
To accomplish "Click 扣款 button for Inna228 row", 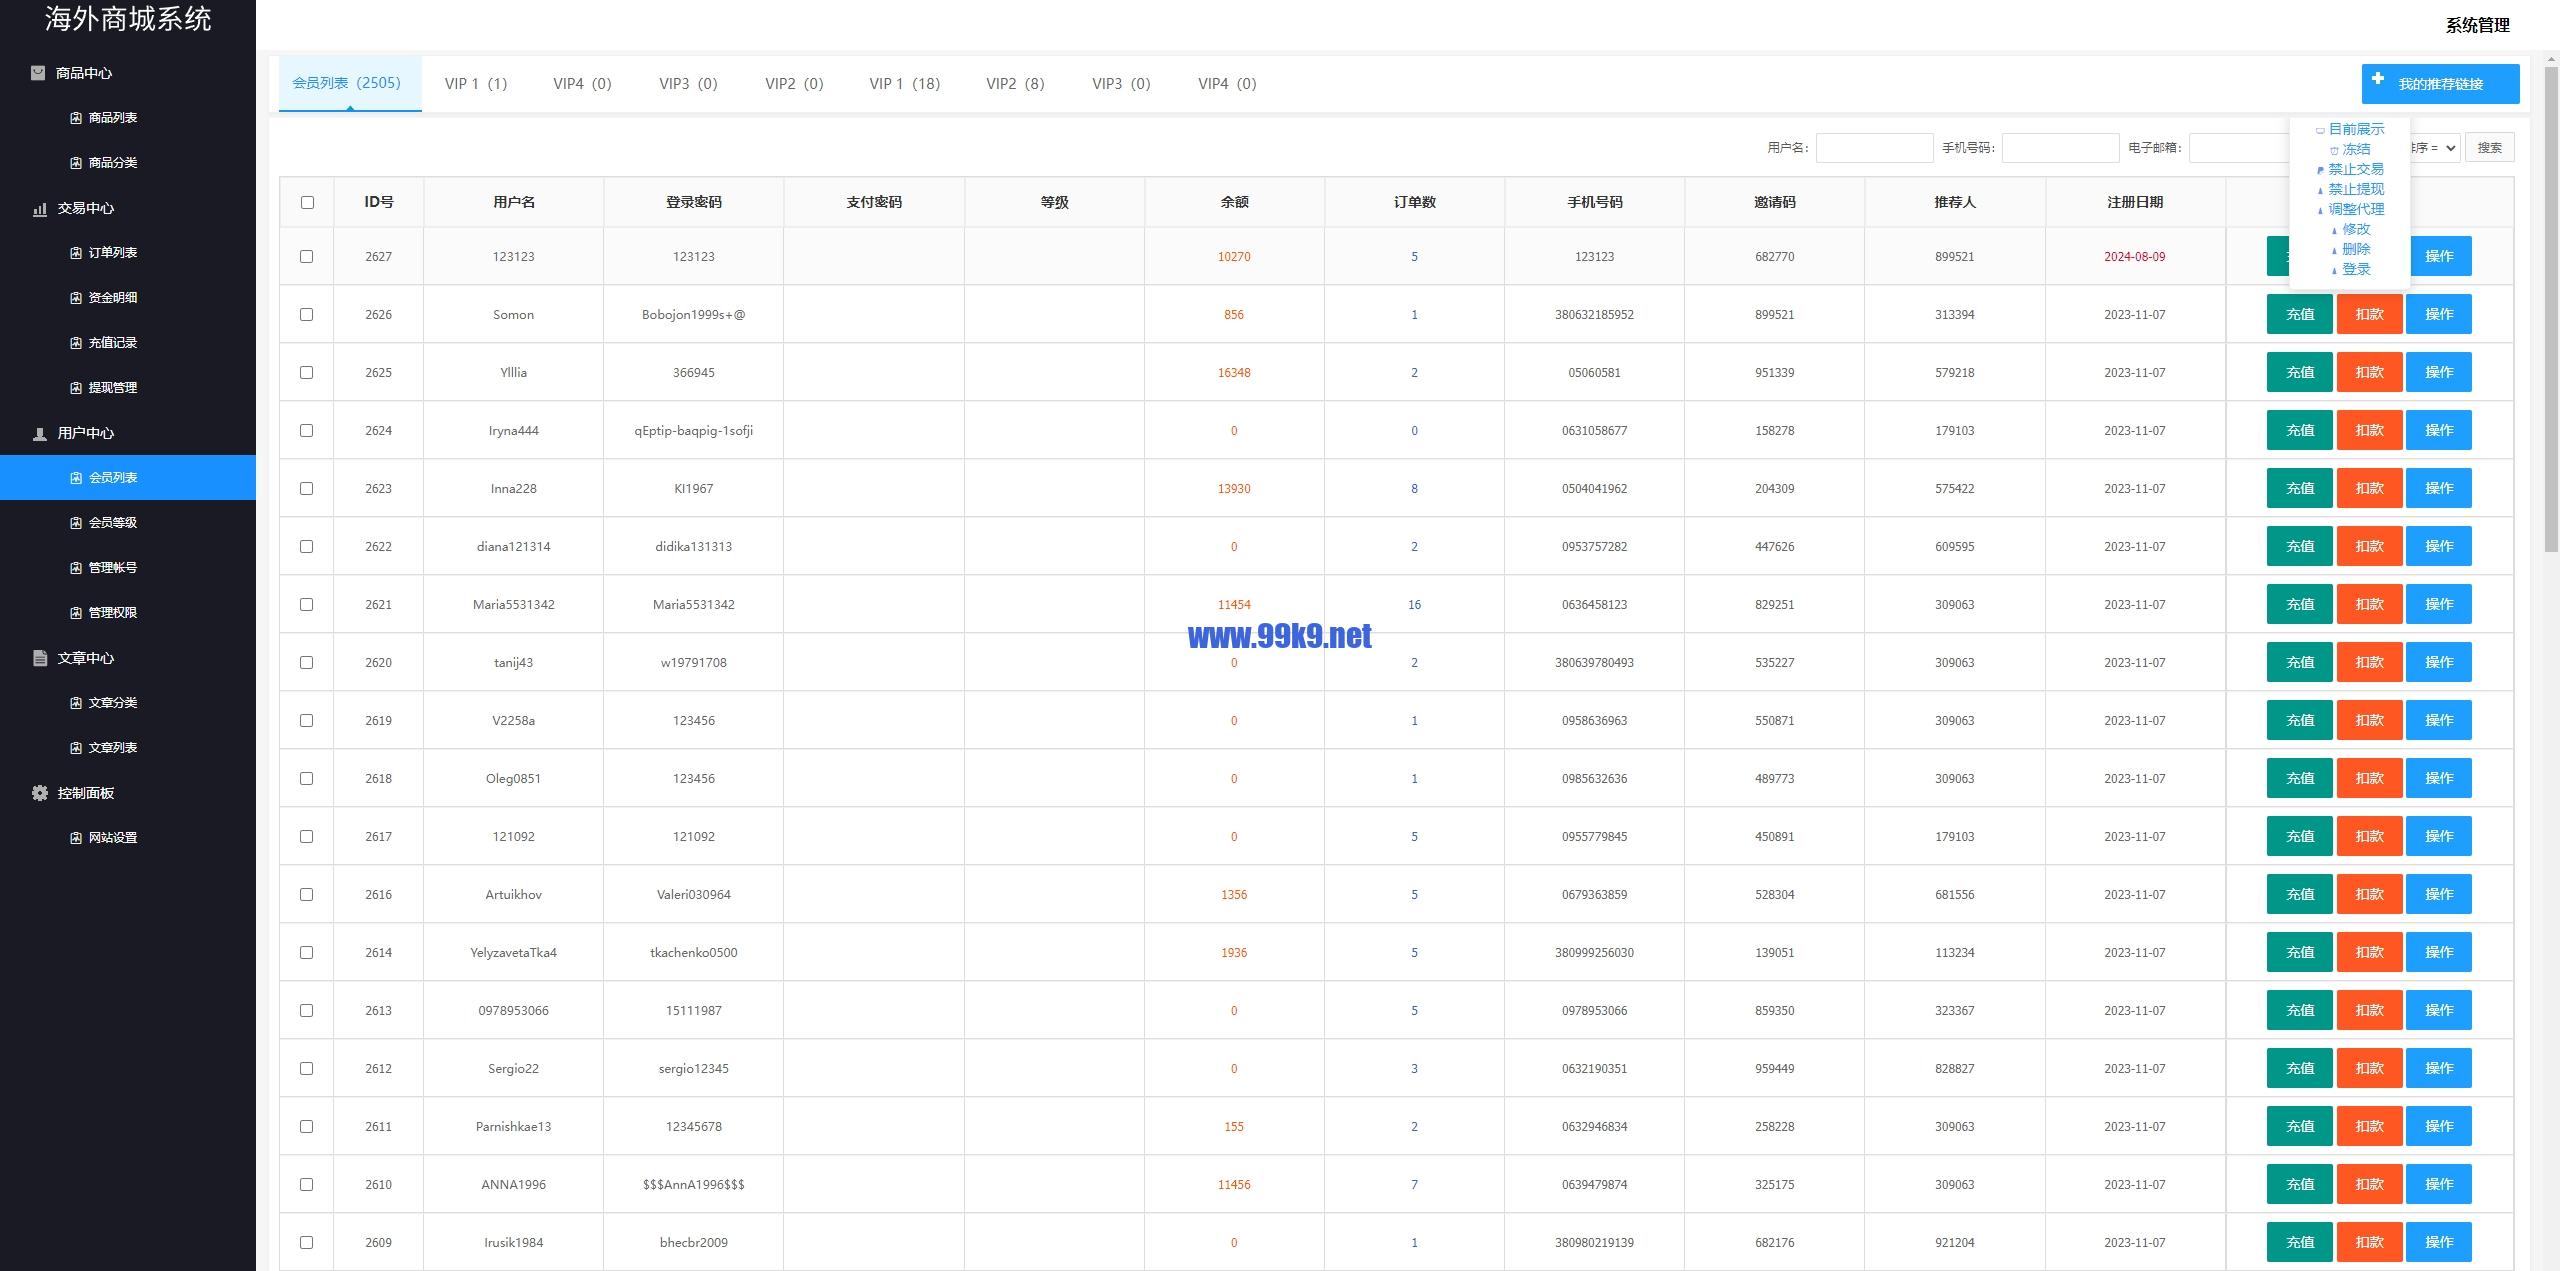I will point(2369,488).
